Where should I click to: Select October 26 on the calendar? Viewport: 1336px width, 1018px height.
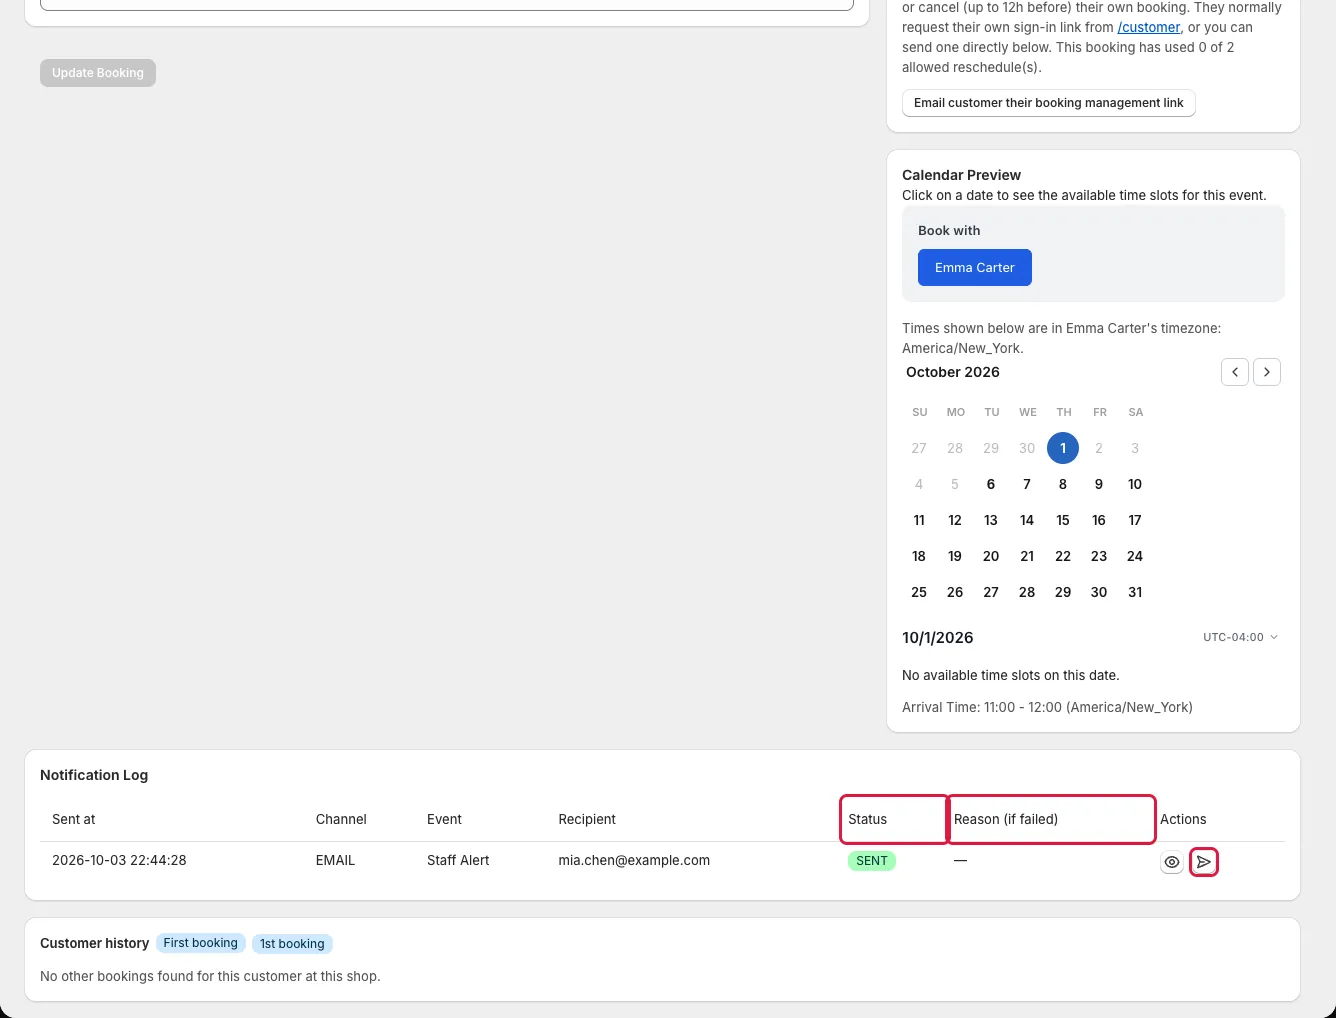pos(955,592)
